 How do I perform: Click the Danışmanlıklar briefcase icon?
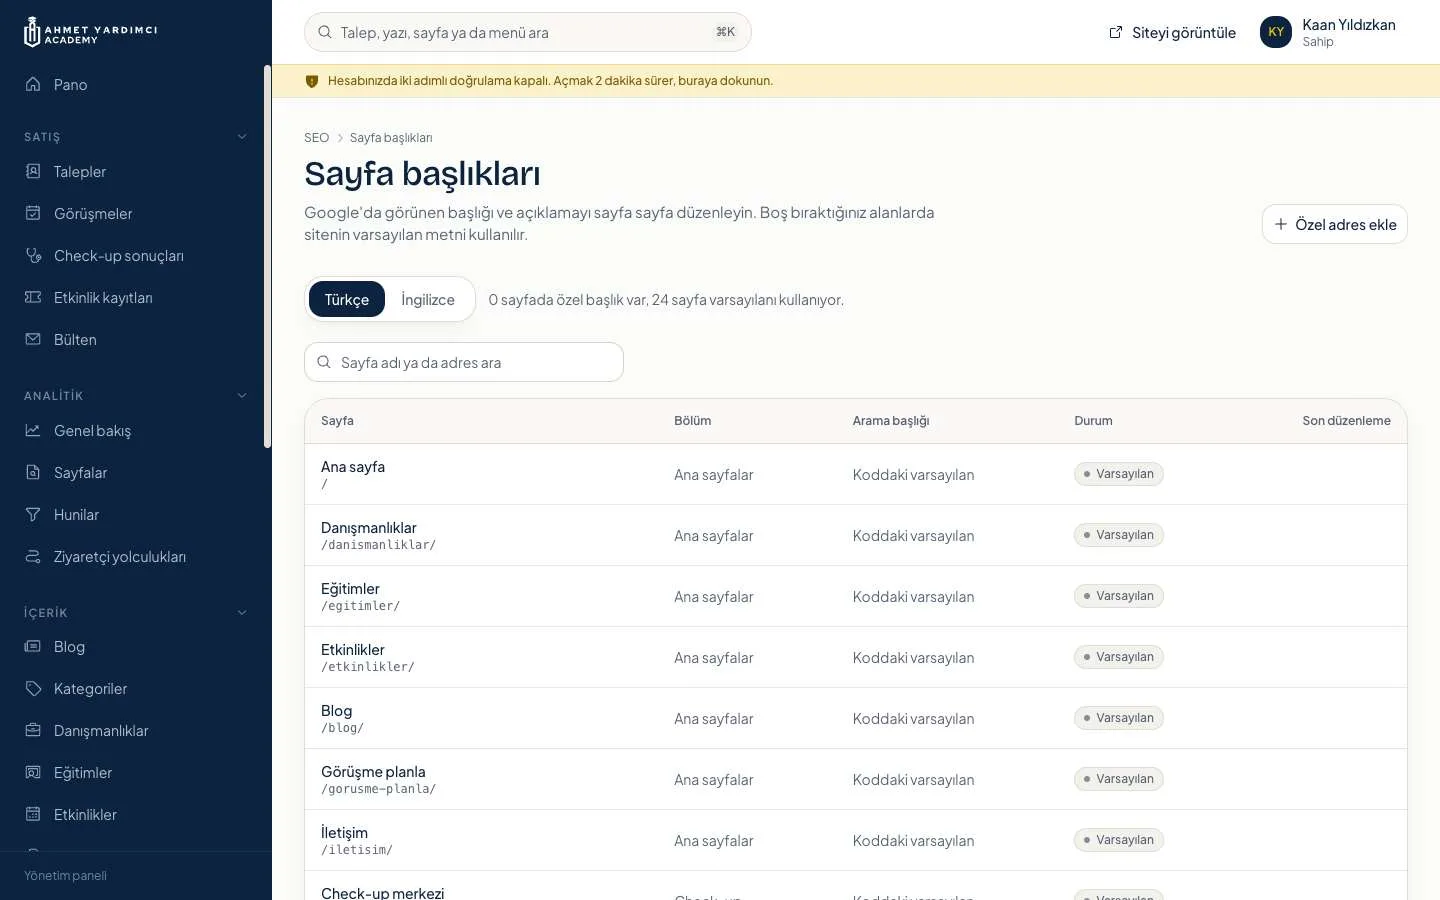tap(33, 730)
